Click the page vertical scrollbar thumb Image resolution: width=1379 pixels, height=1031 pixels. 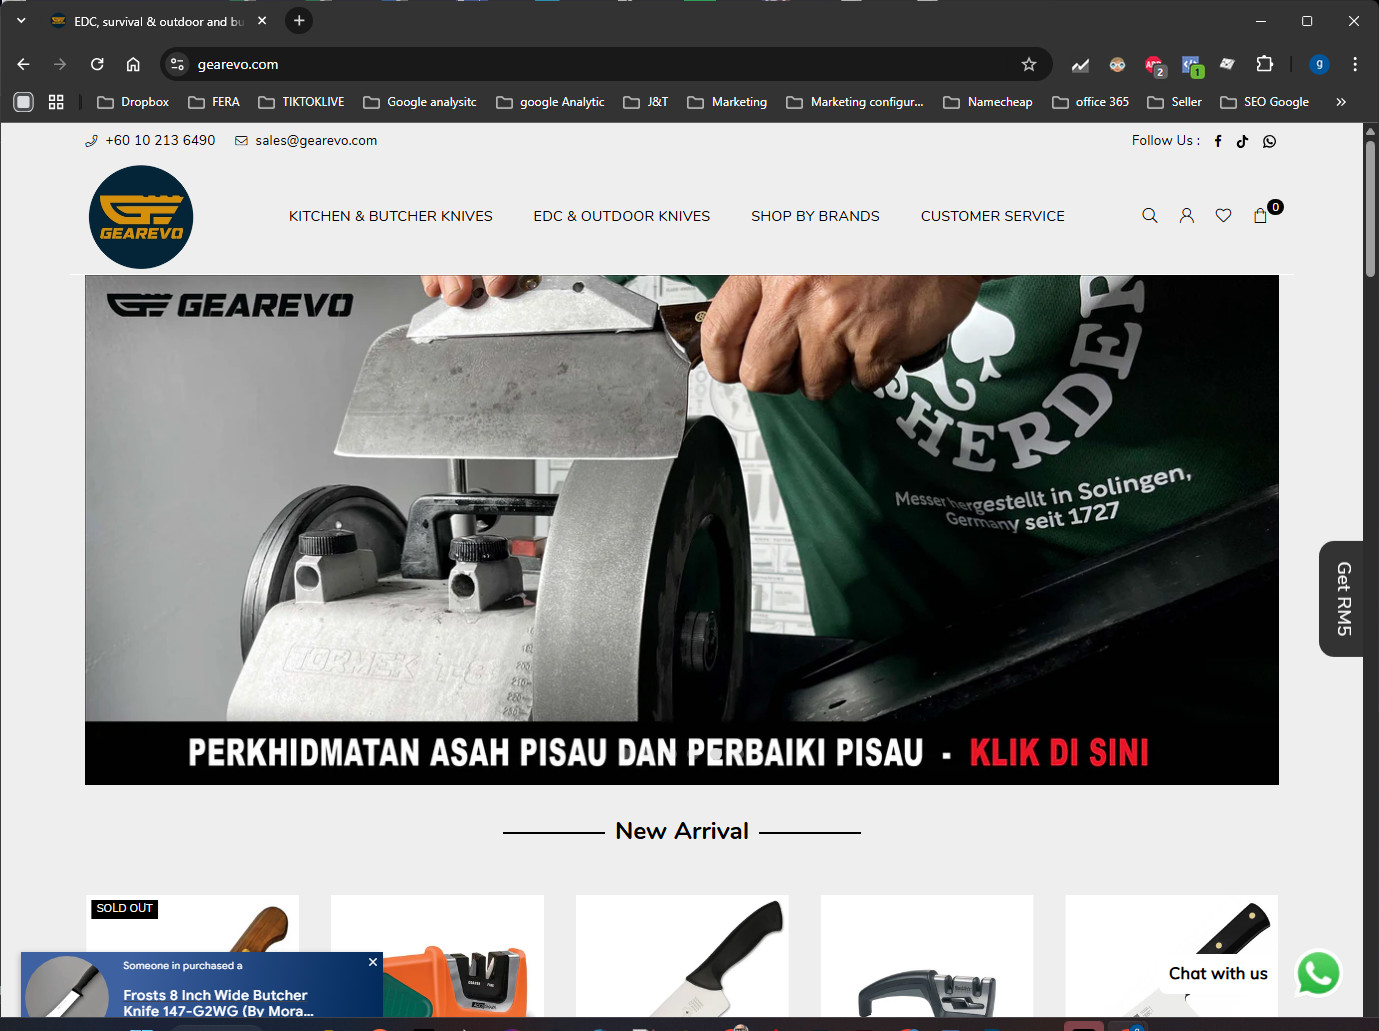(x=1371, y=208)
